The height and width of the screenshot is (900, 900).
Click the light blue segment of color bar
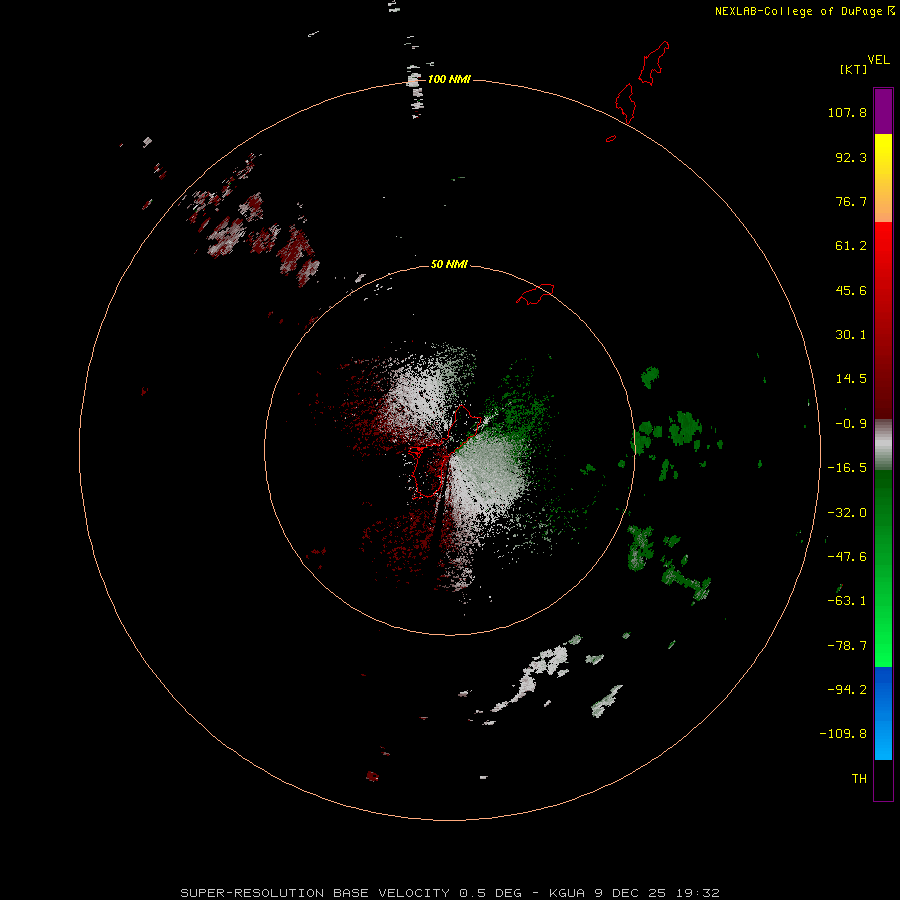tap(883, 738)
